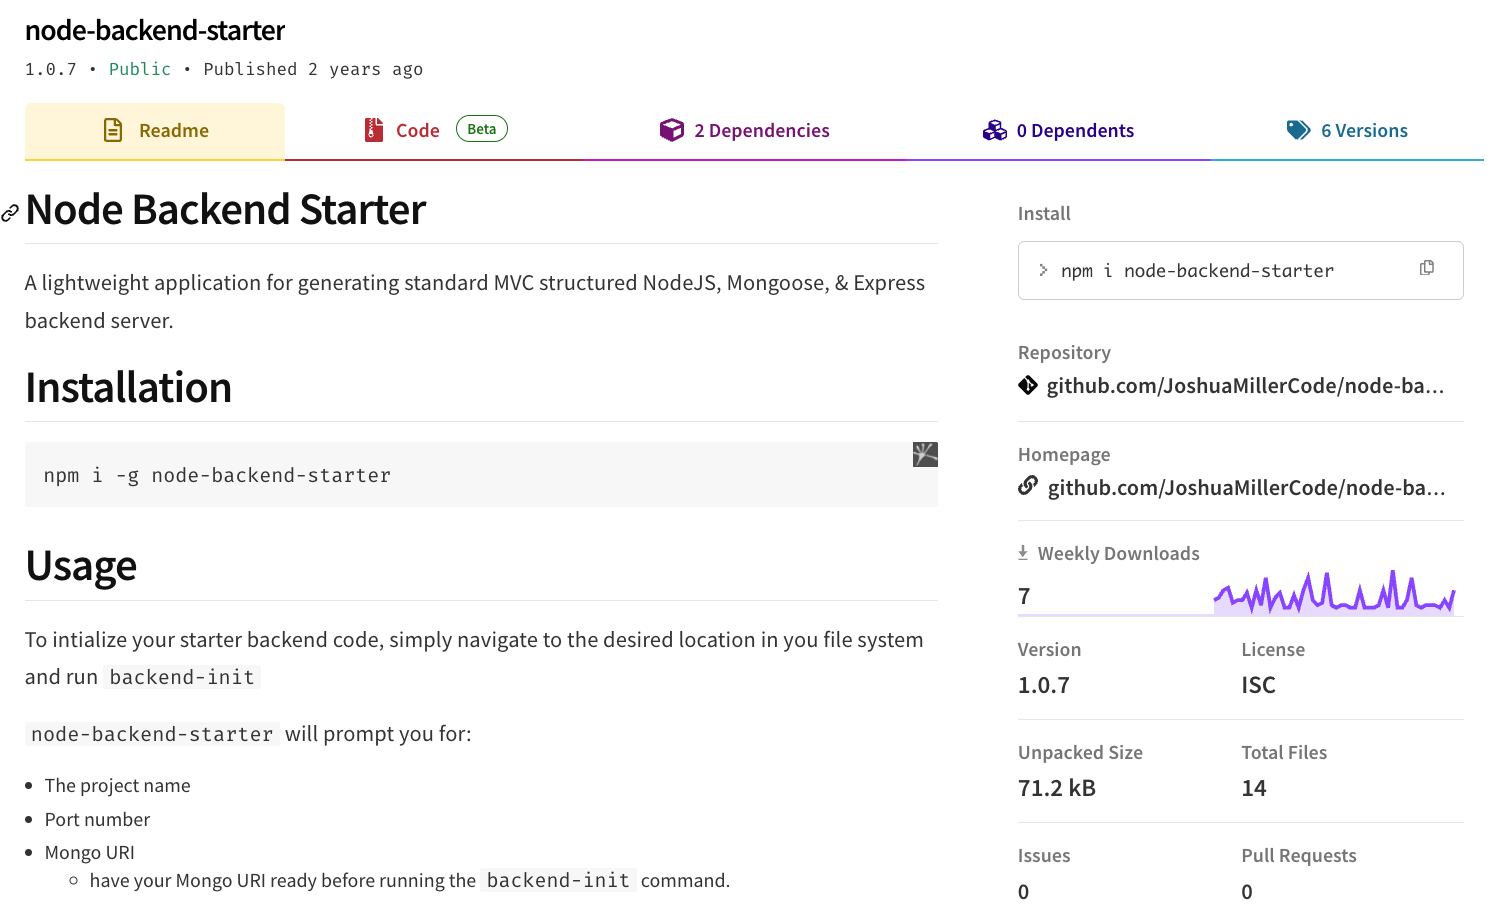Open the Repository GitHub link
The height and width of the screenshot is (915, 1503).
coord(1245,386)
